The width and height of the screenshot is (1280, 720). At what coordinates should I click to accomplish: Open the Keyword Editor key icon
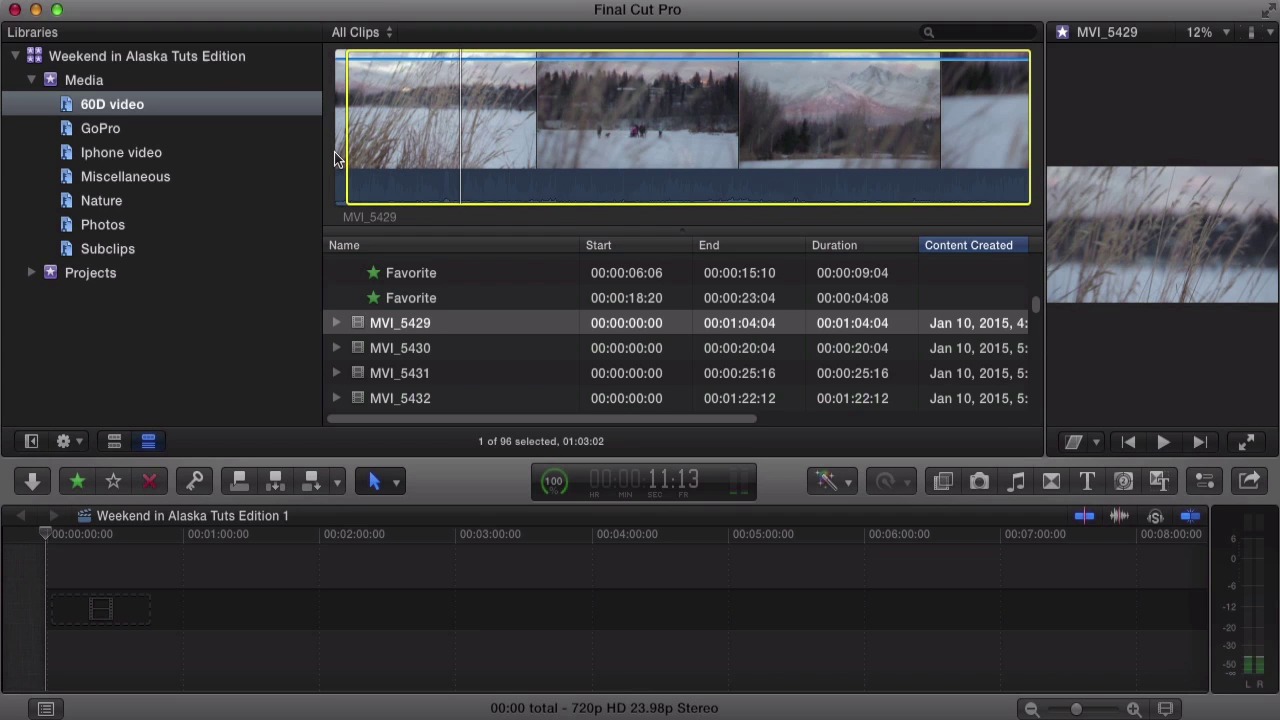tap(195, 482)
